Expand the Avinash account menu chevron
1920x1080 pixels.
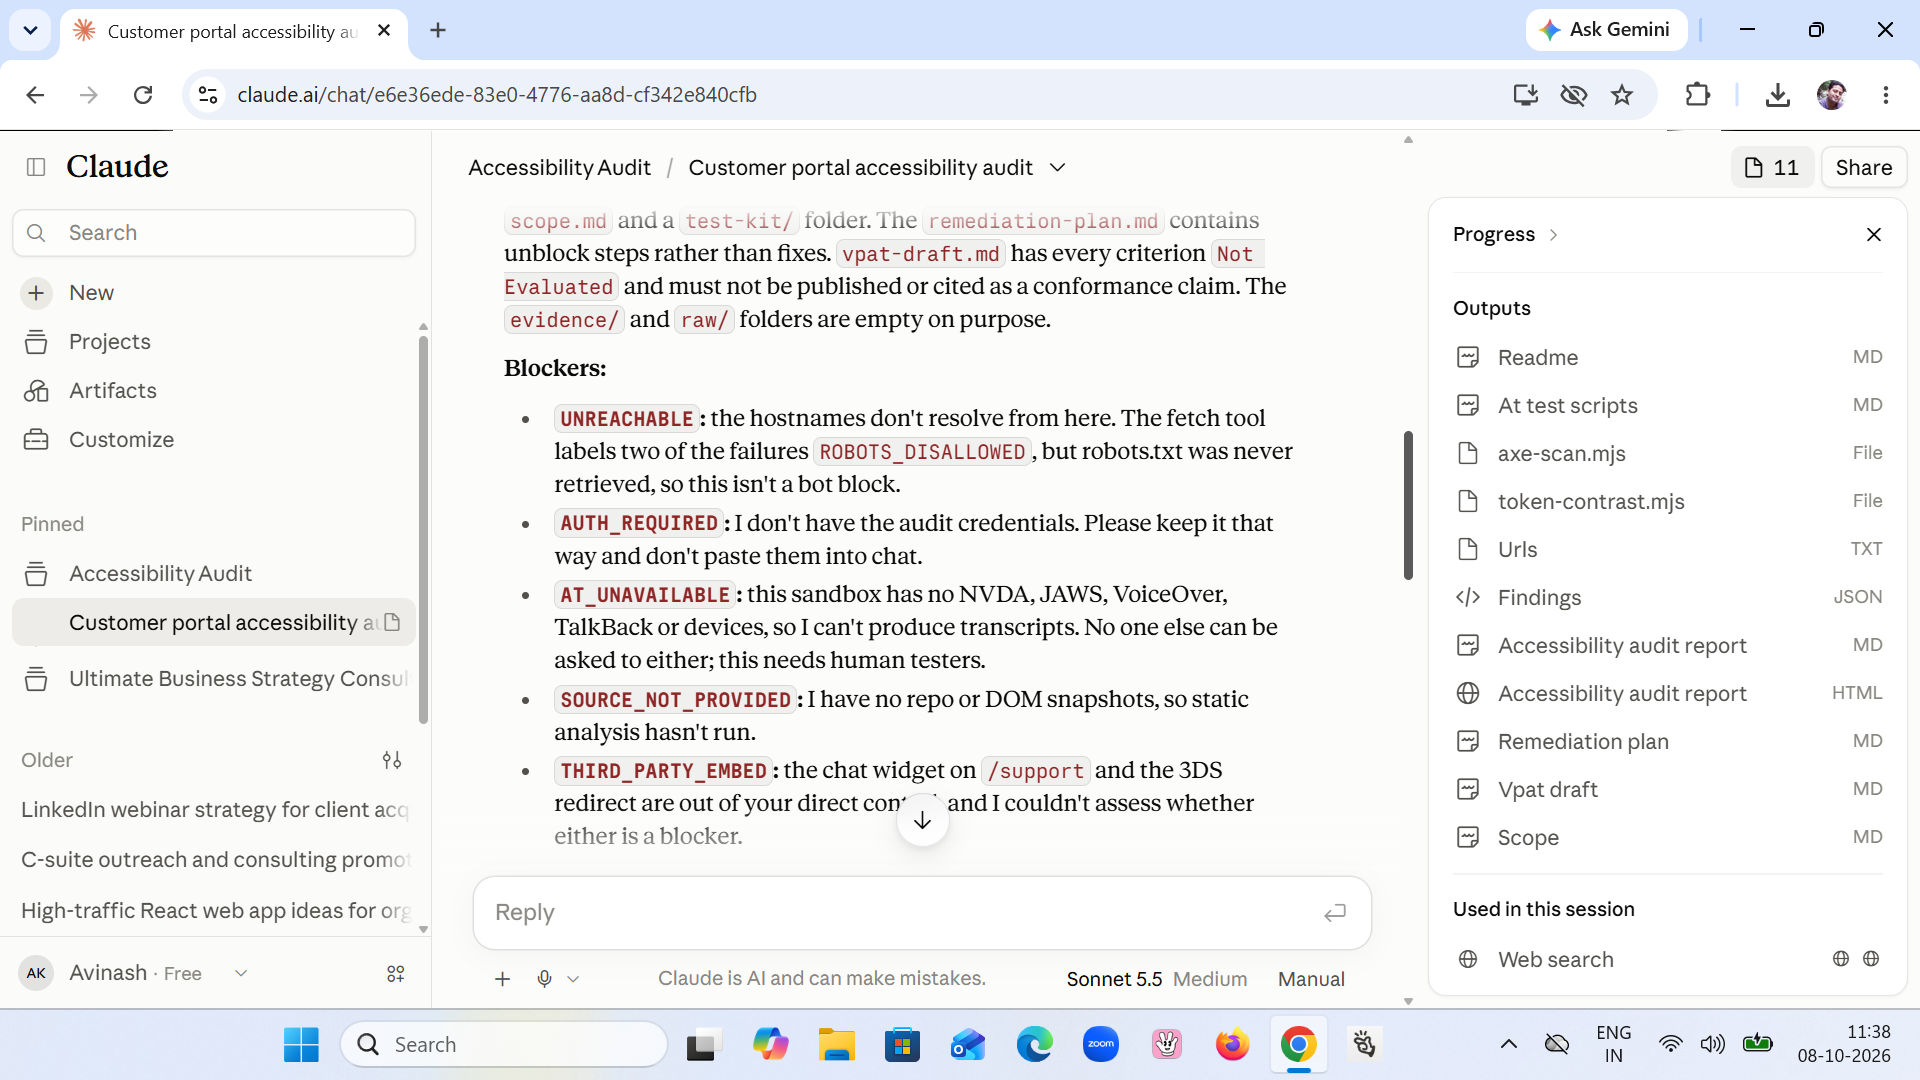tap(241, 974)
